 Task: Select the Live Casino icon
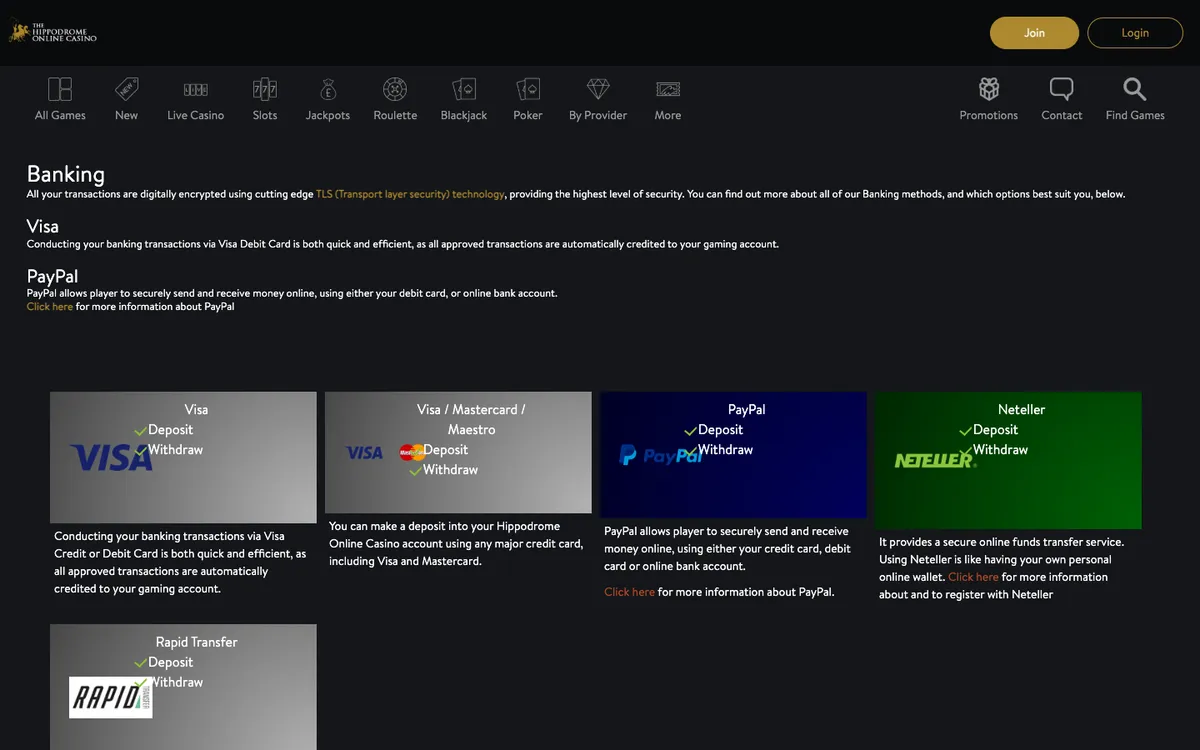click(196, 89)
